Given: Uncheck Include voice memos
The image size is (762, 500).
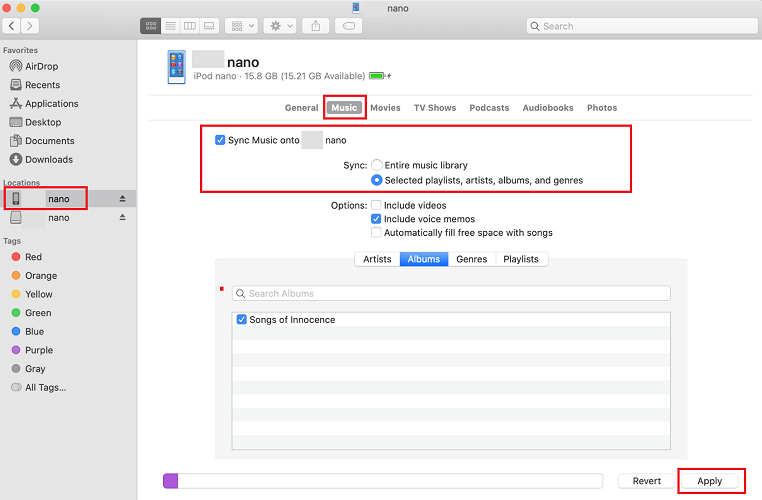Looking at the screenshot, I should coord(376,219).
